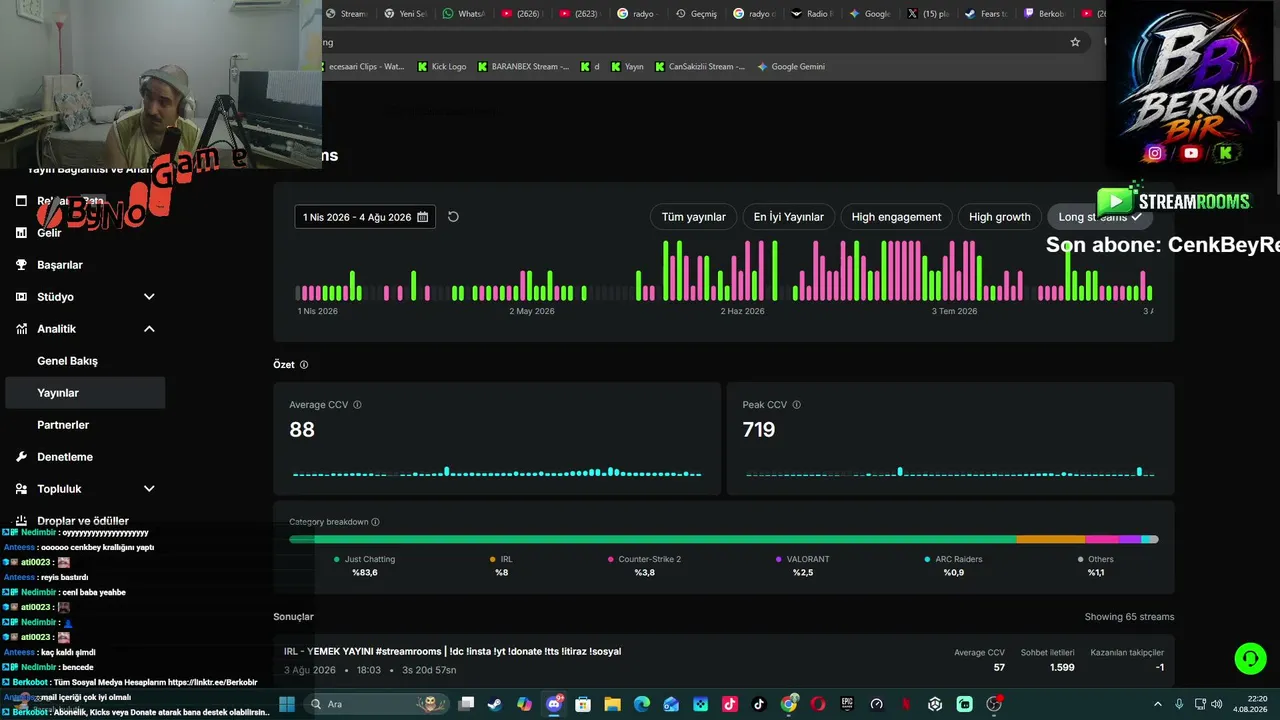Click the Topluluk sidebar icon
This screenshot has height=720, width=1280.
tap(21, 489)
